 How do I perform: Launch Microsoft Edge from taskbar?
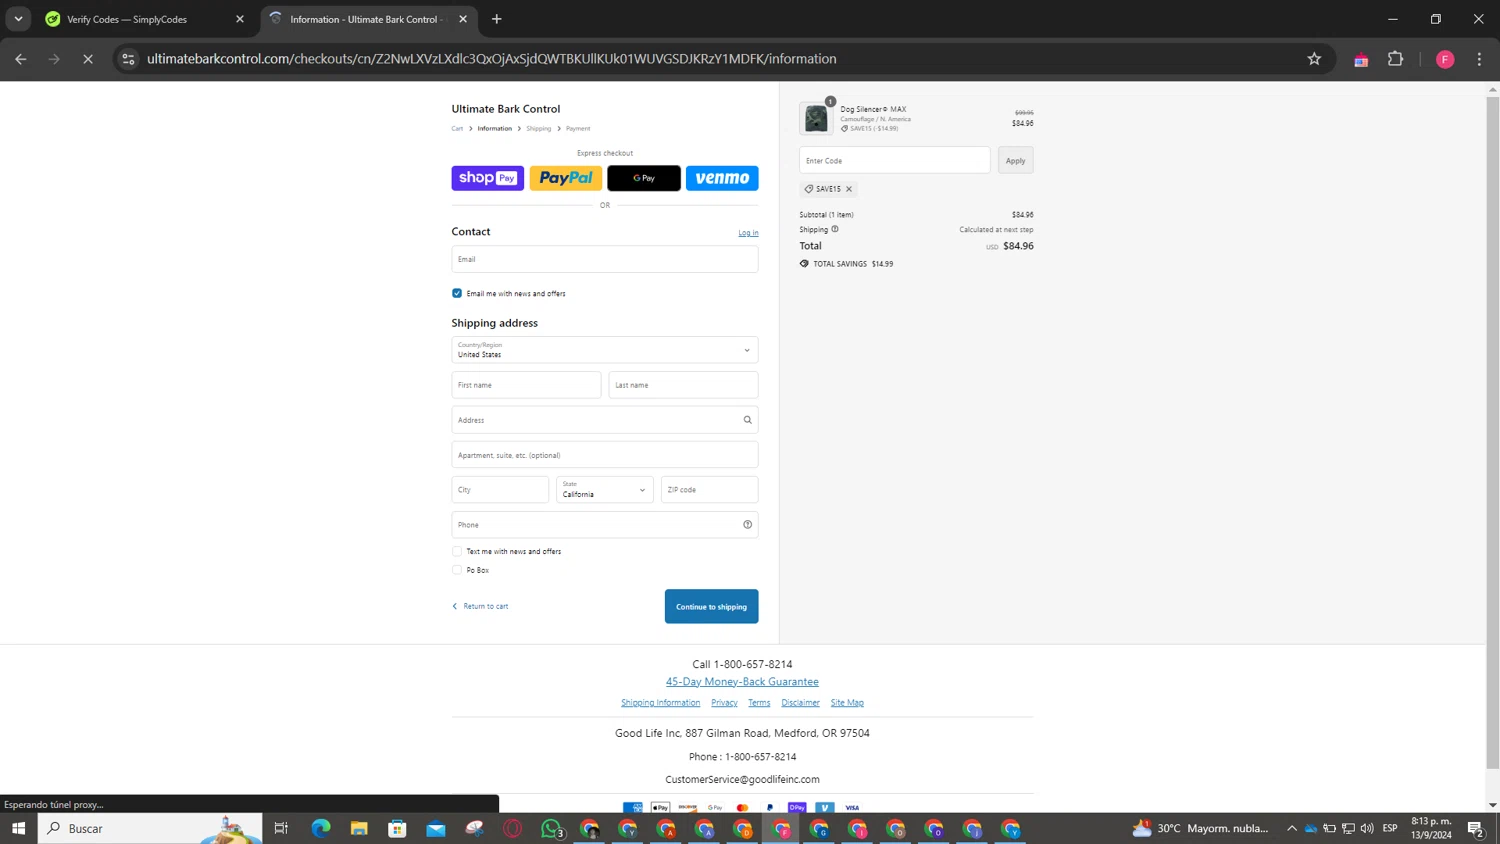click(321, 828)
